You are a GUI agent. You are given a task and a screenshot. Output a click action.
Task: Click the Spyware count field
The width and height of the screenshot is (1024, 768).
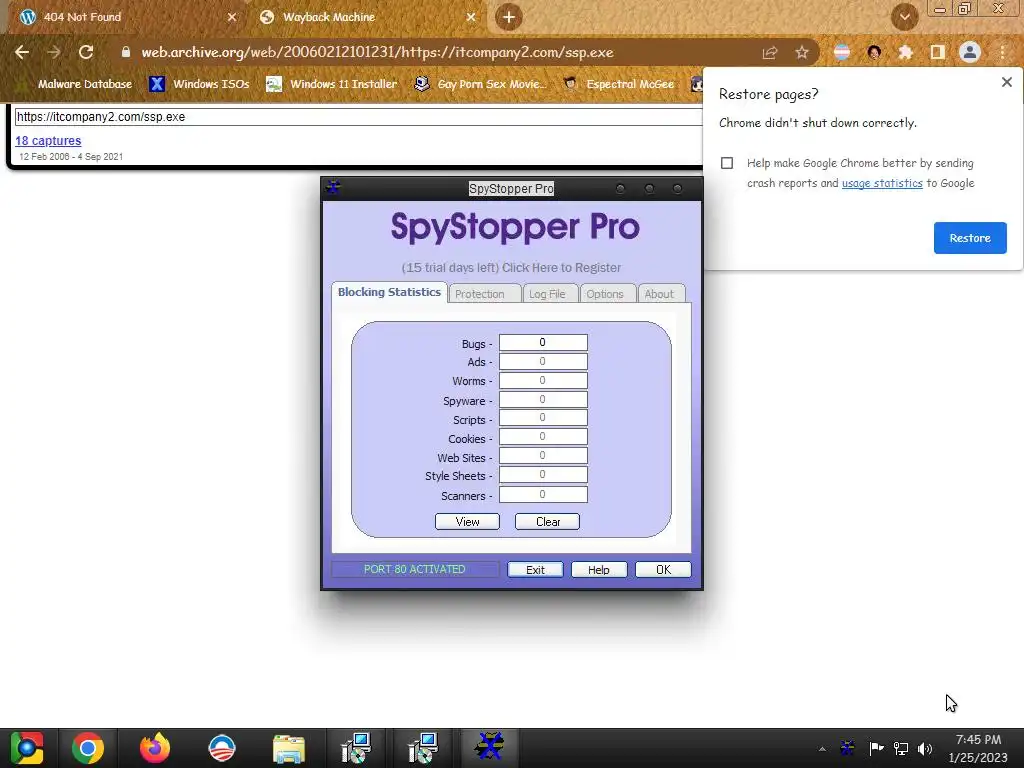click(x=543, y=399)
